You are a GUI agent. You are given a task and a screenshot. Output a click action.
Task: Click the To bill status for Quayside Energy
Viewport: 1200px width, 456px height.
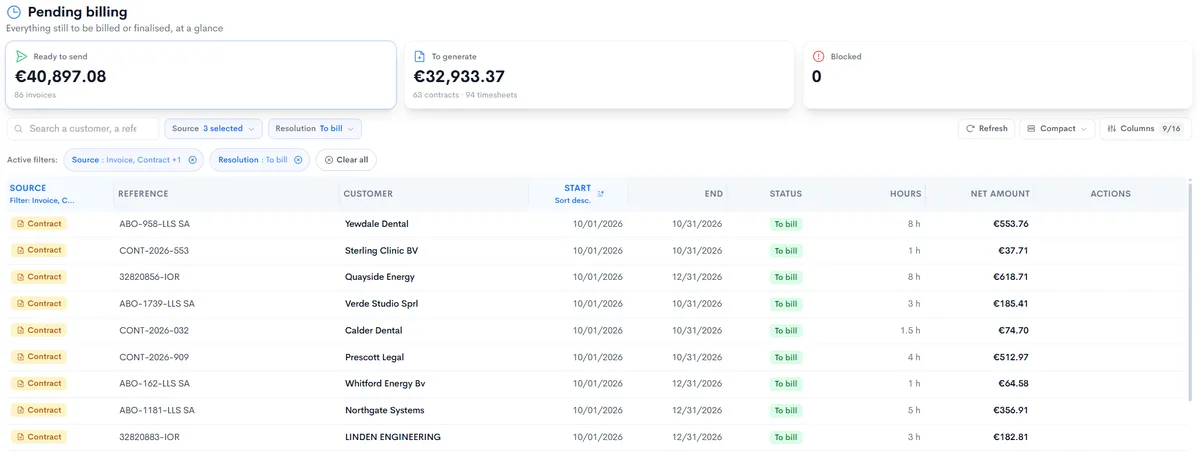point(786,277)
